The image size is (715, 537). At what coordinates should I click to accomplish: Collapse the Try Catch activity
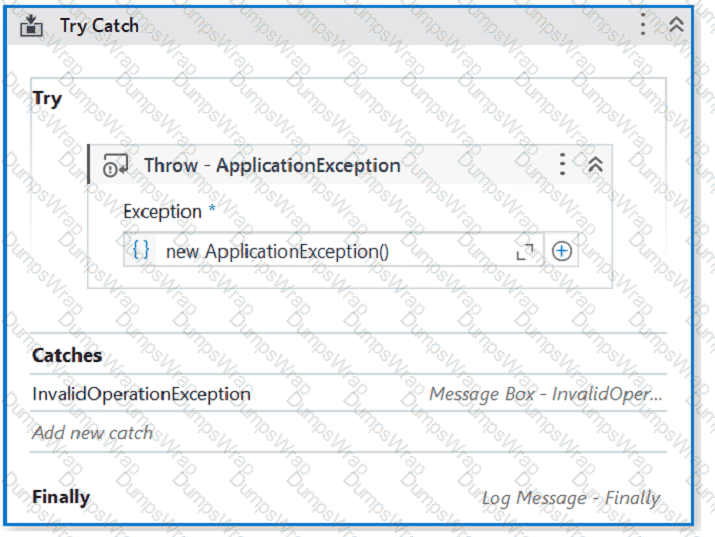(x=676, y=25)
